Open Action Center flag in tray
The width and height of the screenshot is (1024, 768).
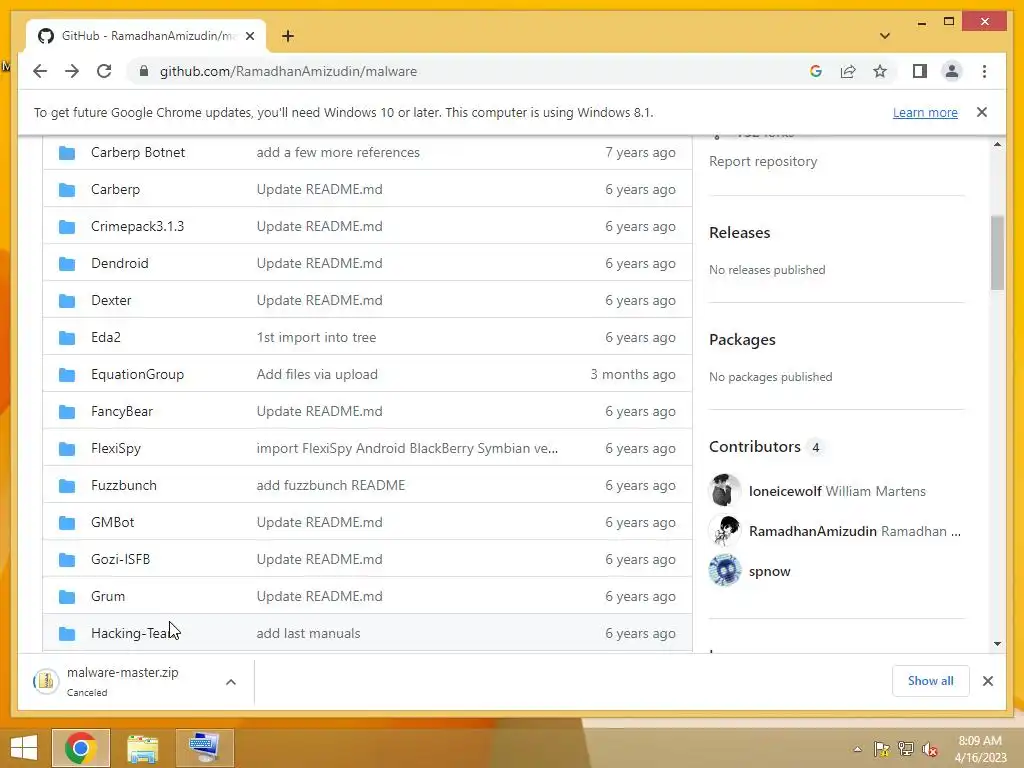(881, 749)
